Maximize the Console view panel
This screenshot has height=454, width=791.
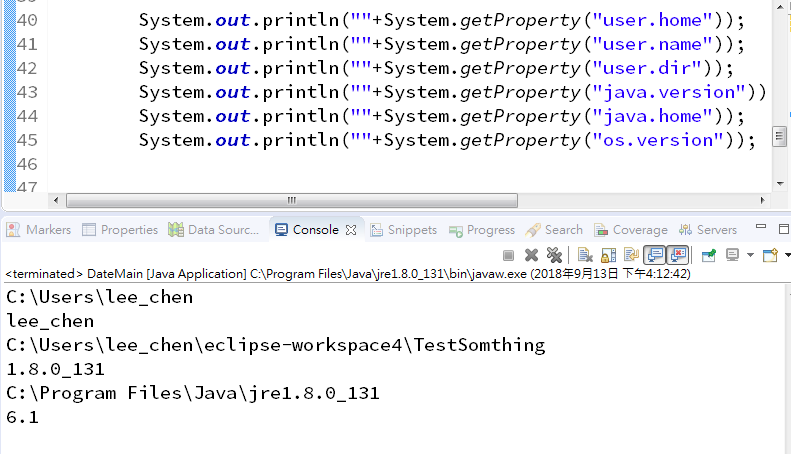(x=784, y=230)
